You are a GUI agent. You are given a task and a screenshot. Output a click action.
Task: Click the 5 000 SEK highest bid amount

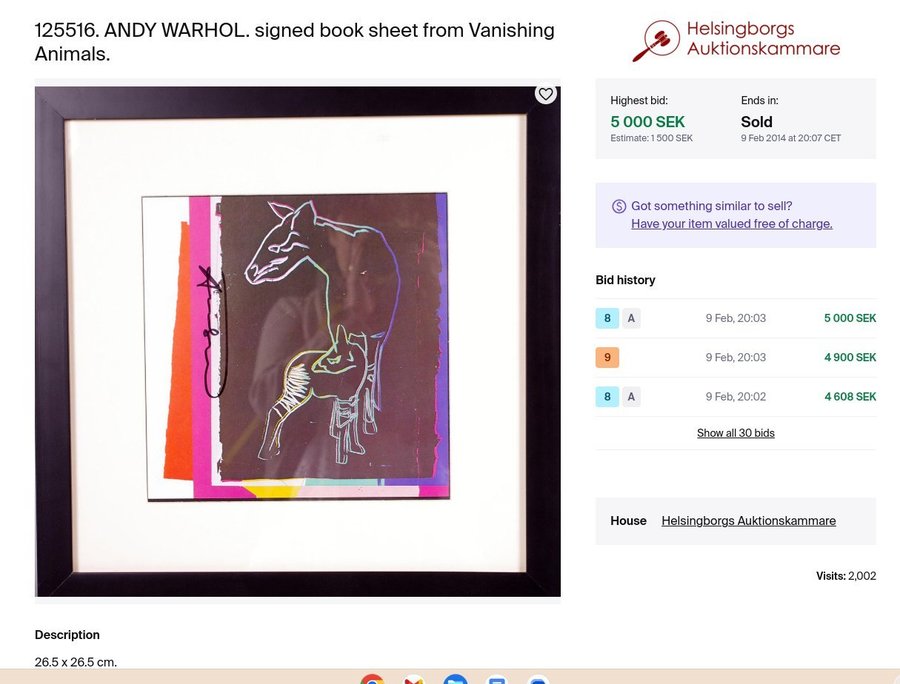[x=647, y=122]
